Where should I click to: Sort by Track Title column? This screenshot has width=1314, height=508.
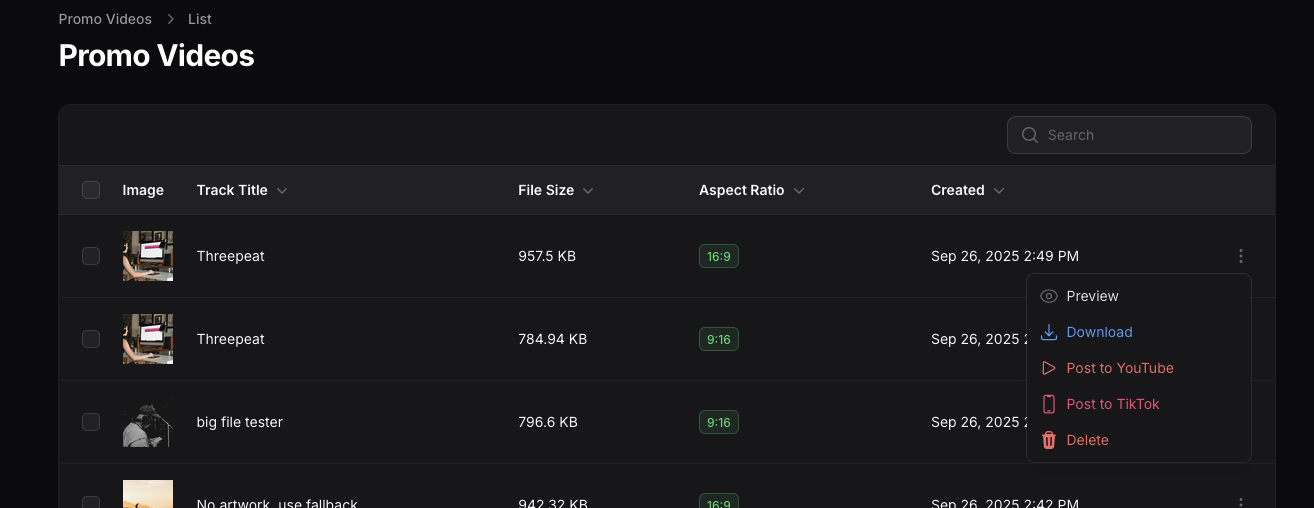tap(242, 190)
